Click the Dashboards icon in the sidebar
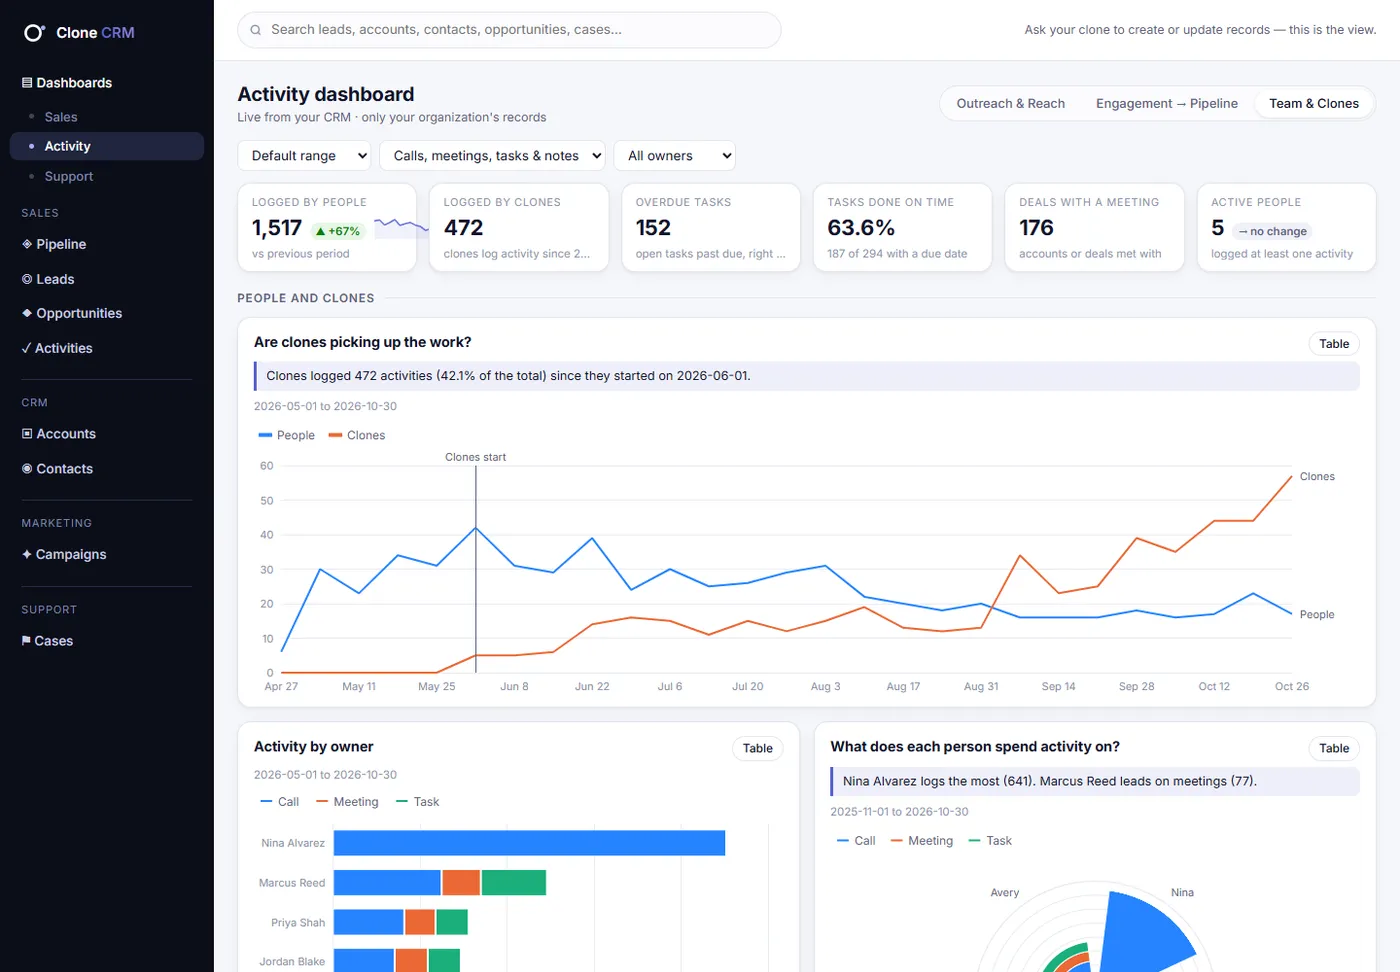 click(27, 83)
